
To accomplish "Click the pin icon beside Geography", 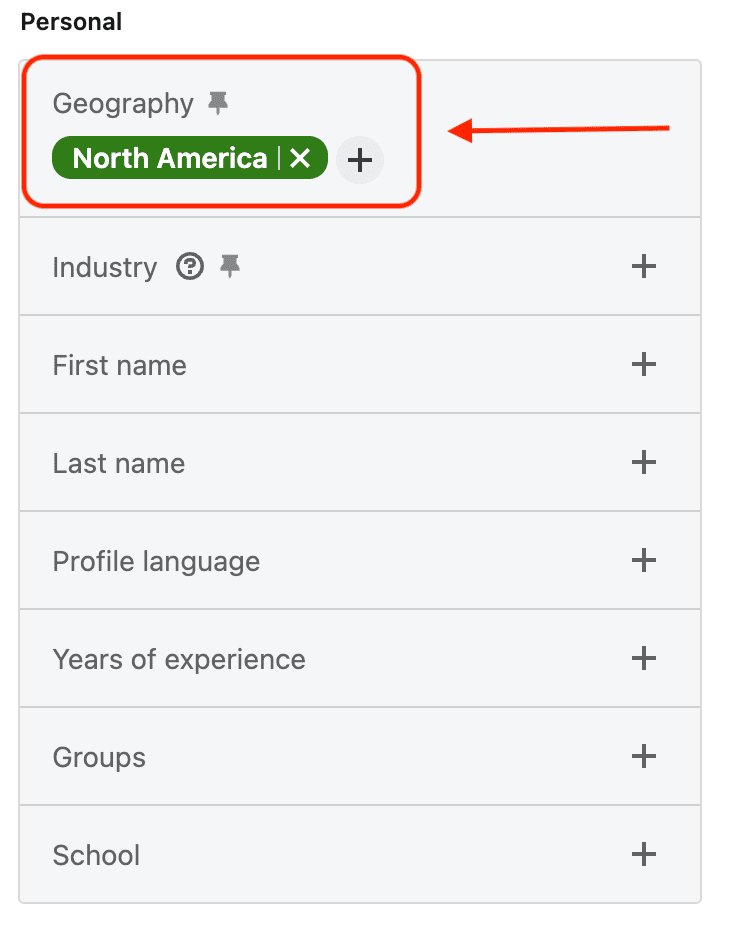I will click(x=218, y=103).
